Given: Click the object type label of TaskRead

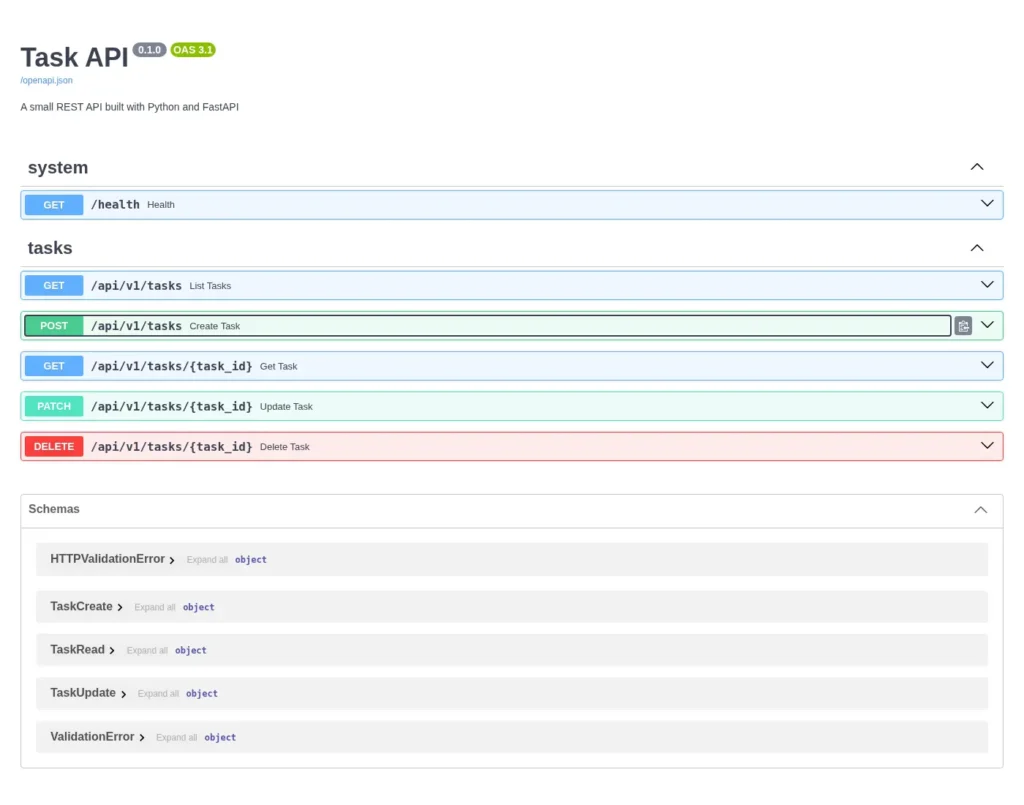Looking at the screenshot, I should pyautogui.click(x=191, y=650).
